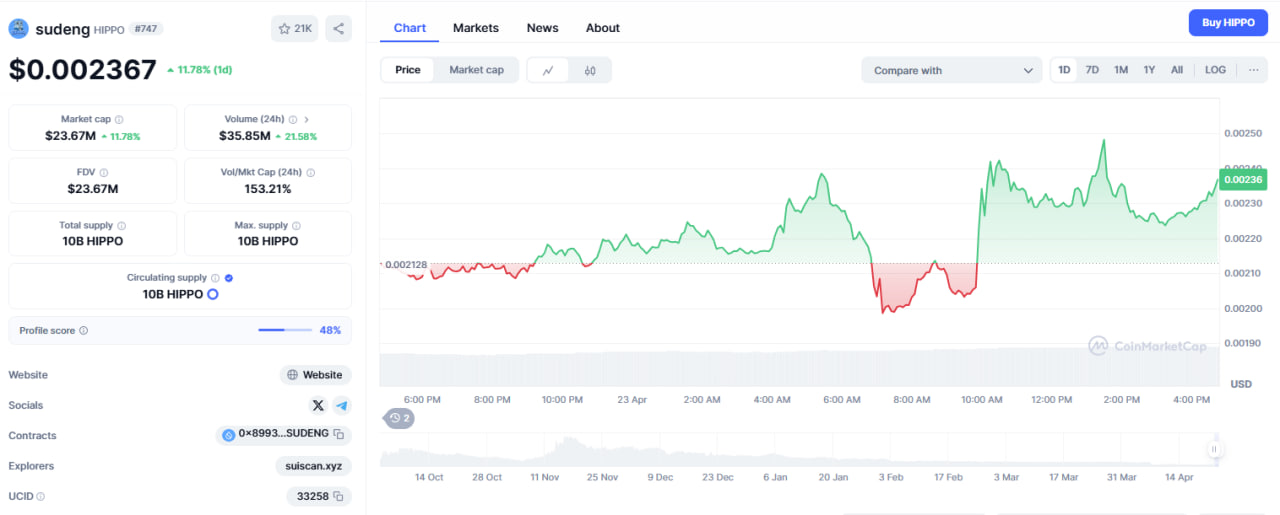Screen dimensions: 1280x515
Task: Click the Buy HIPPO button
Action: (x=1227, y=23)
